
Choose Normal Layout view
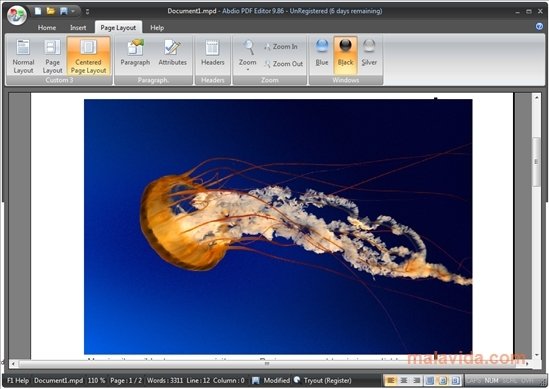pyautogui.click(x=23, y=56)
